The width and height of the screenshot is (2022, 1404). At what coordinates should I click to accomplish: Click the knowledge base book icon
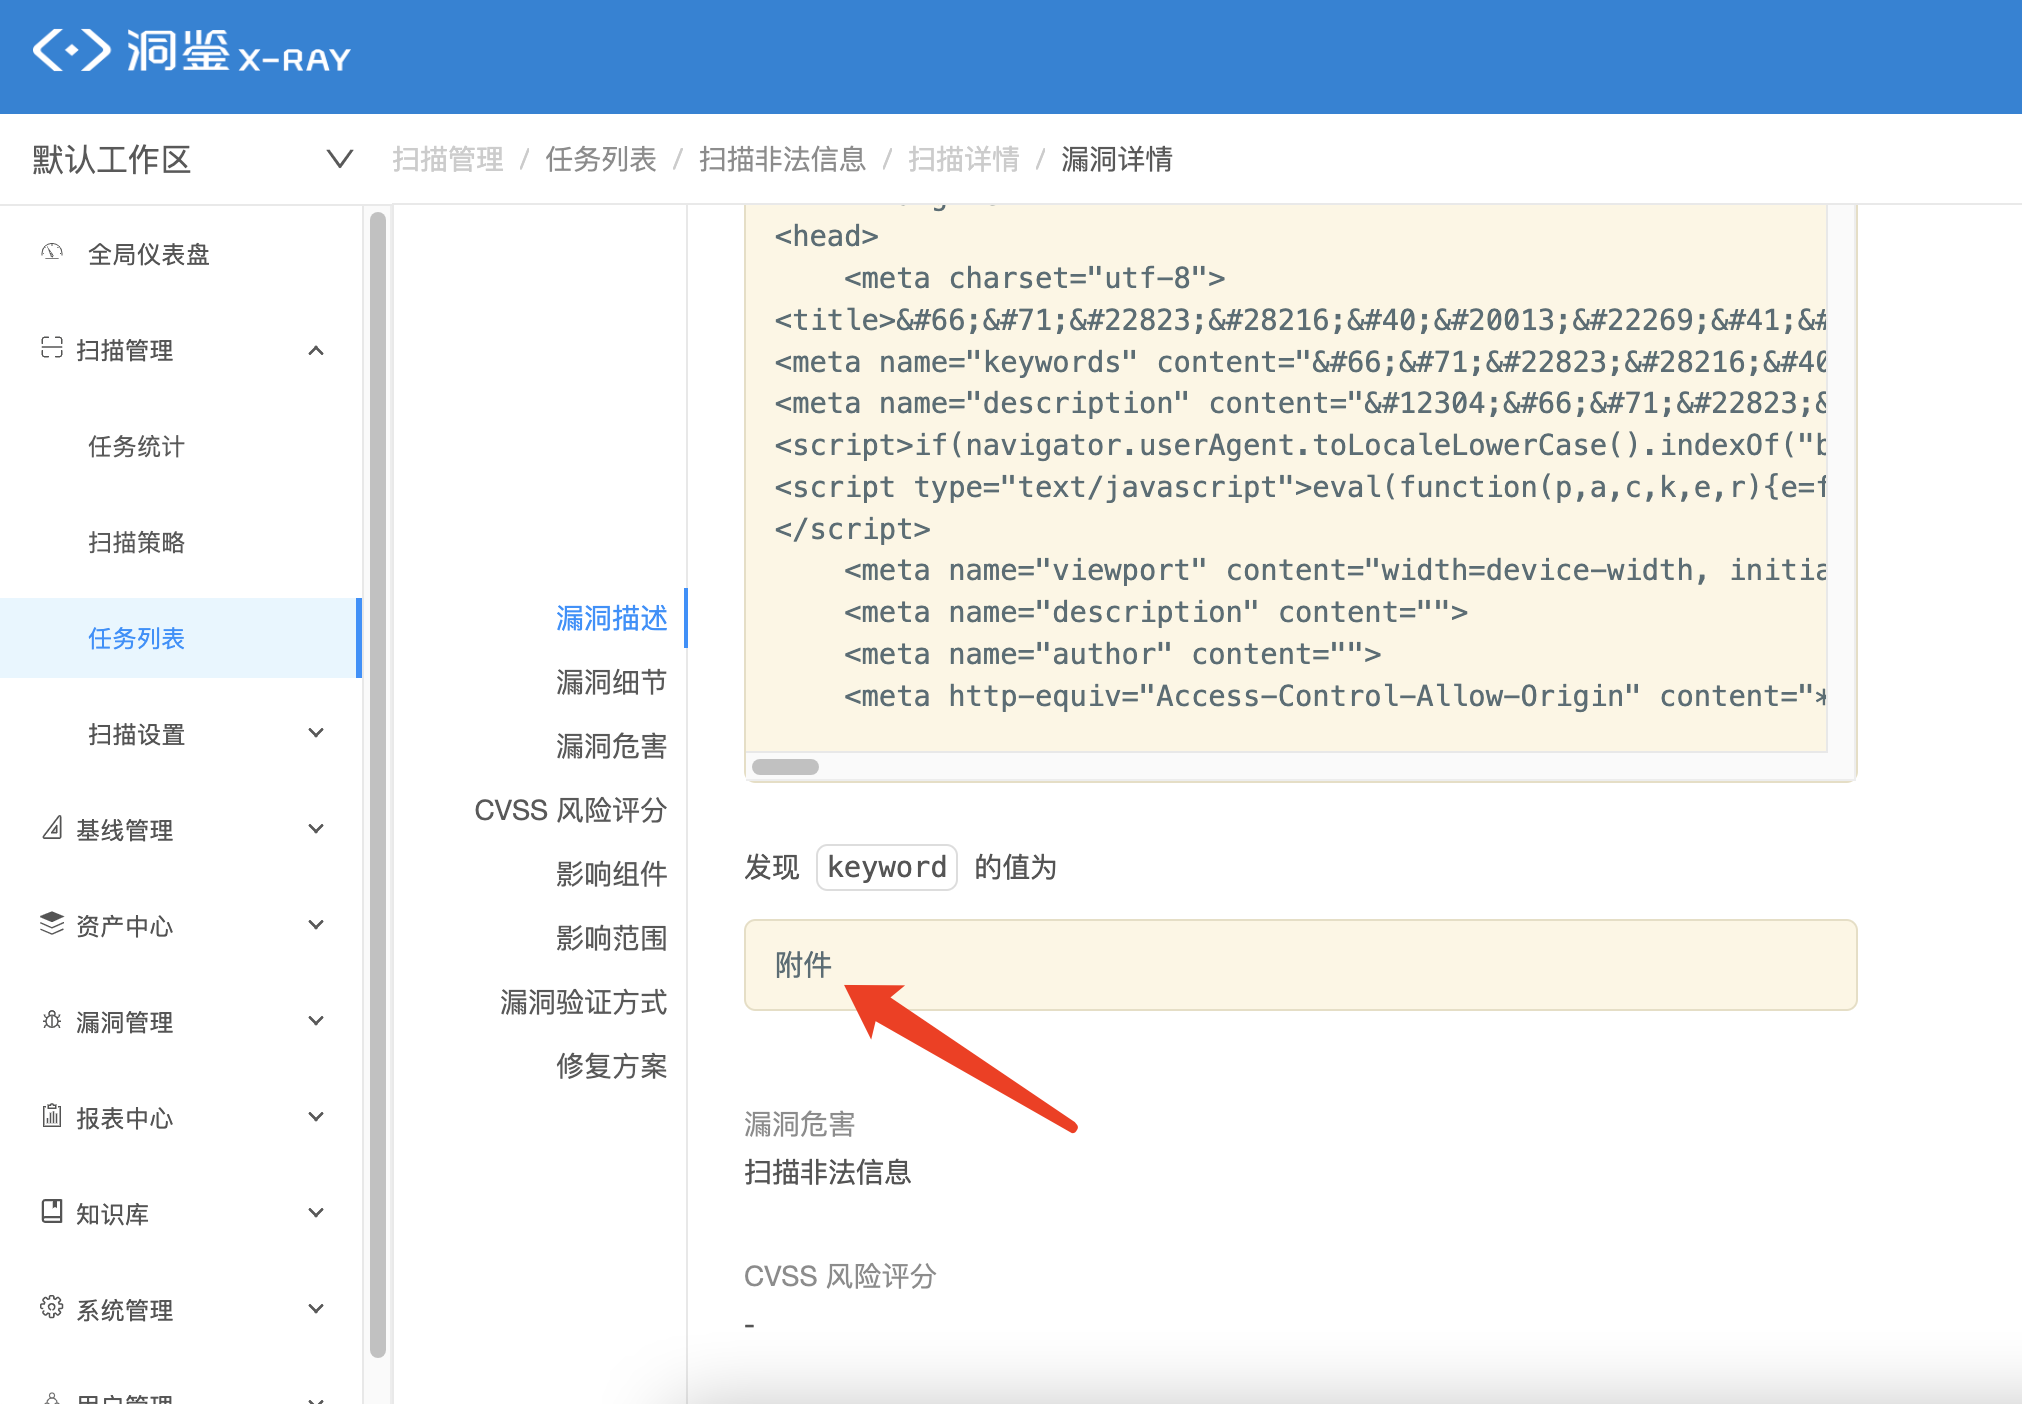pos(52,1212)
